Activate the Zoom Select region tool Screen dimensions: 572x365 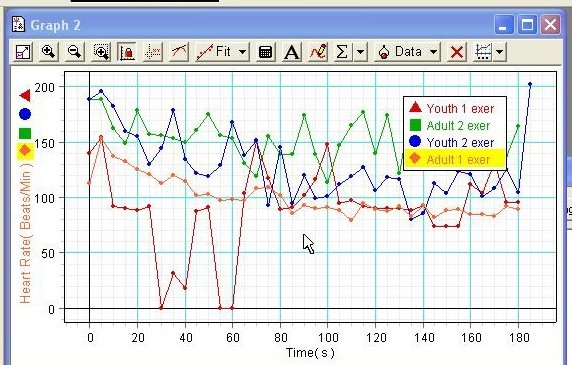pyautogui.click(x=101, y=52)
